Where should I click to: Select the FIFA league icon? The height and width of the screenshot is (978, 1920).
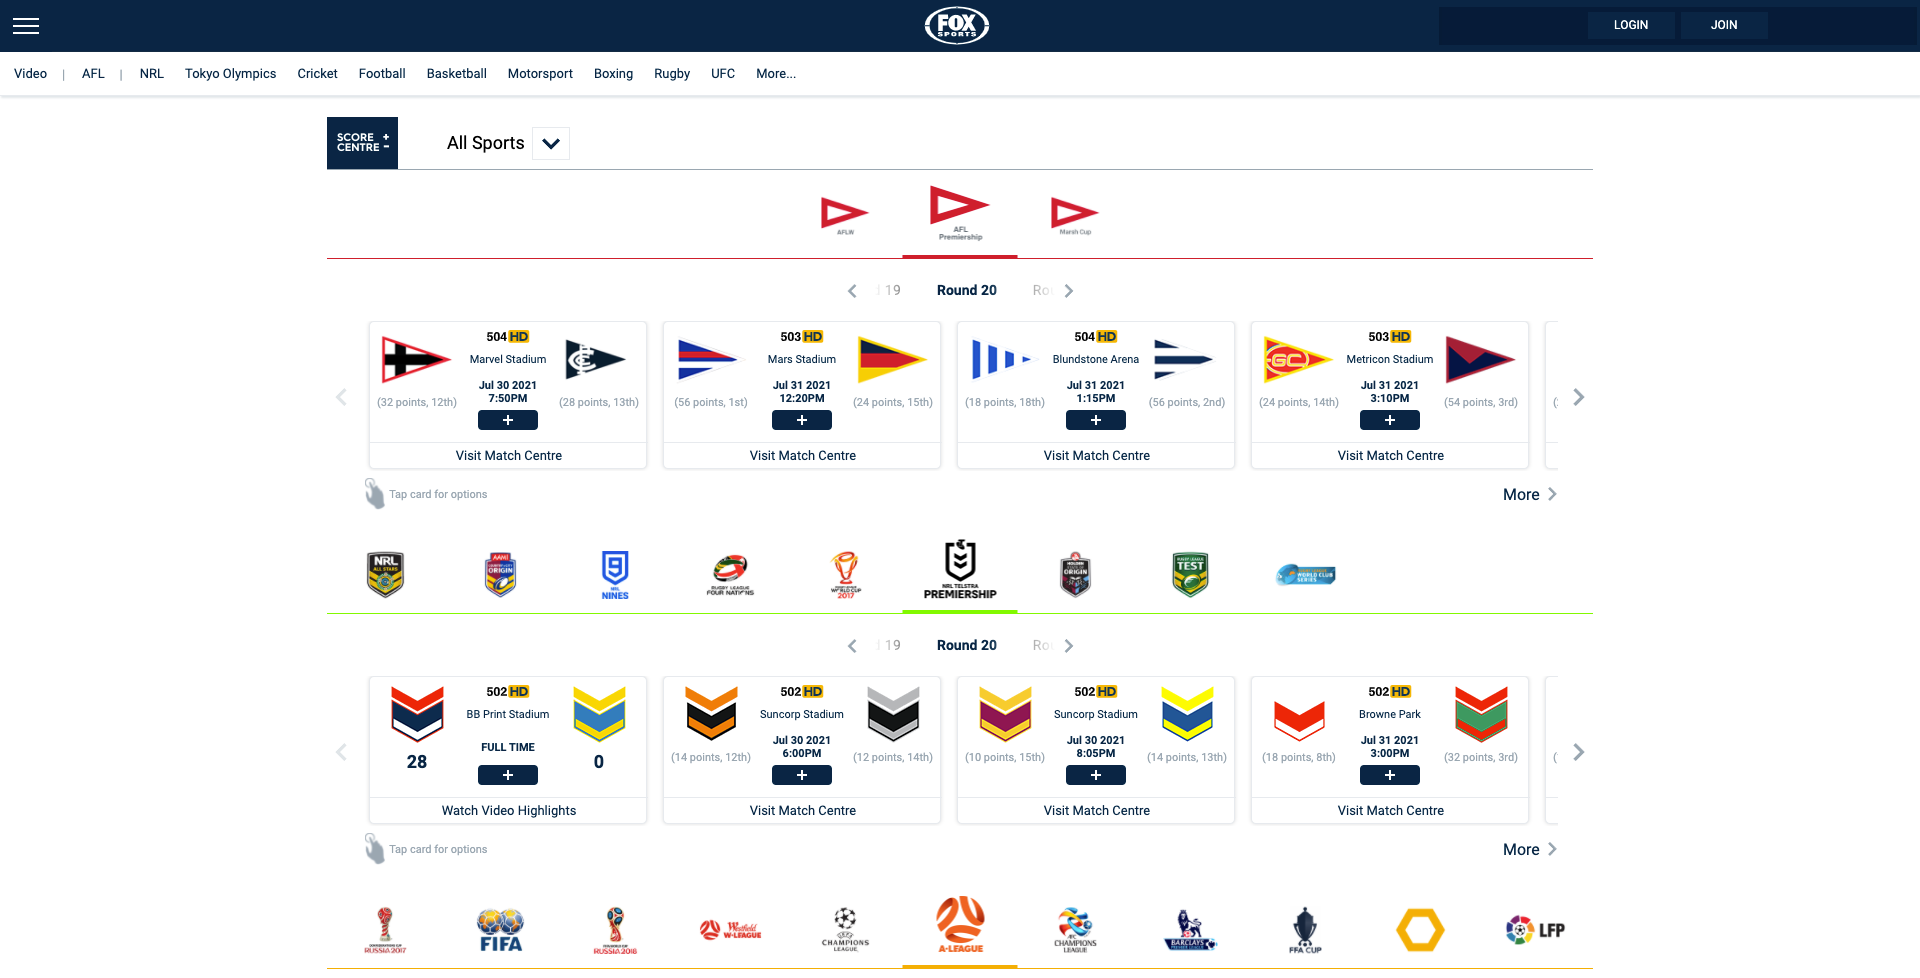tap(500, 930)
